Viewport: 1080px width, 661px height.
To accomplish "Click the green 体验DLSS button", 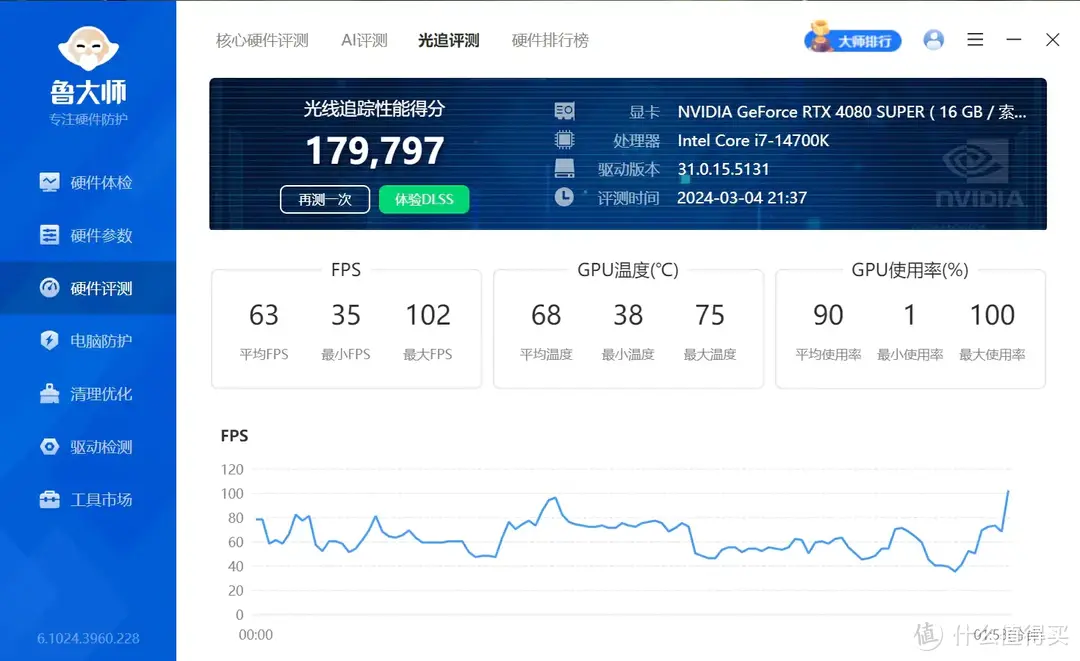I will click(424, 199).
